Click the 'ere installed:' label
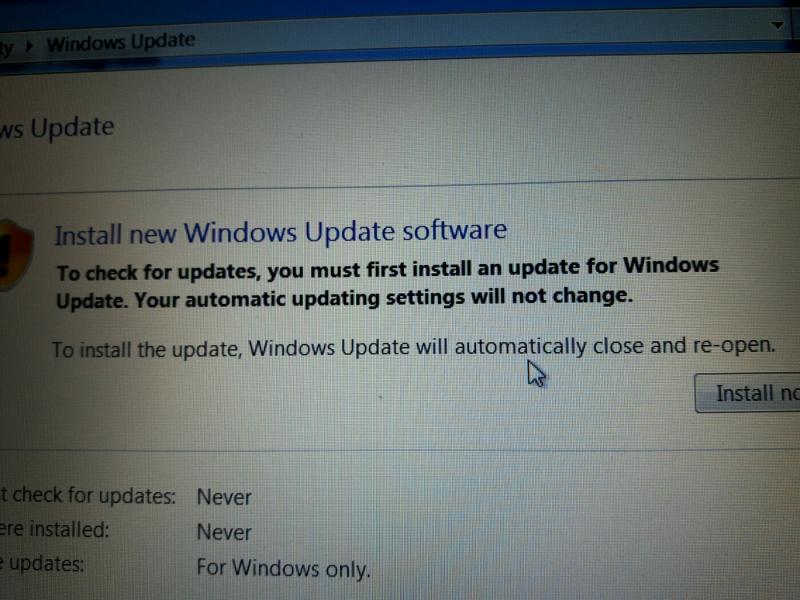 [54, 530]
